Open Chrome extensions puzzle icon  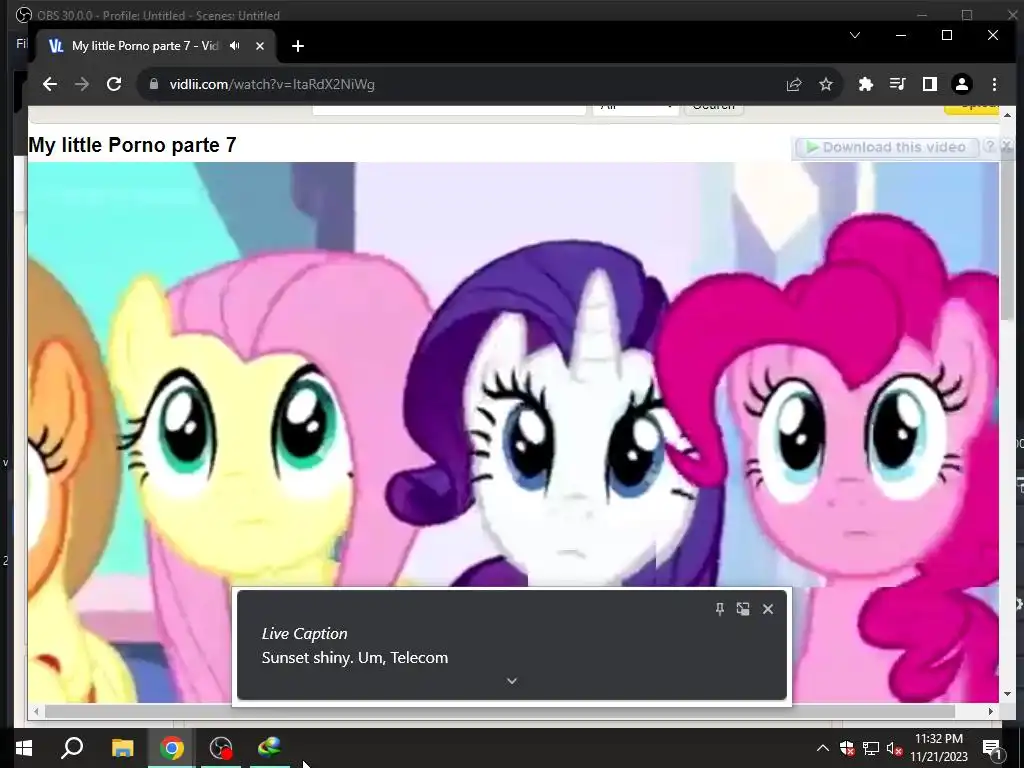[x=866, y=84]
